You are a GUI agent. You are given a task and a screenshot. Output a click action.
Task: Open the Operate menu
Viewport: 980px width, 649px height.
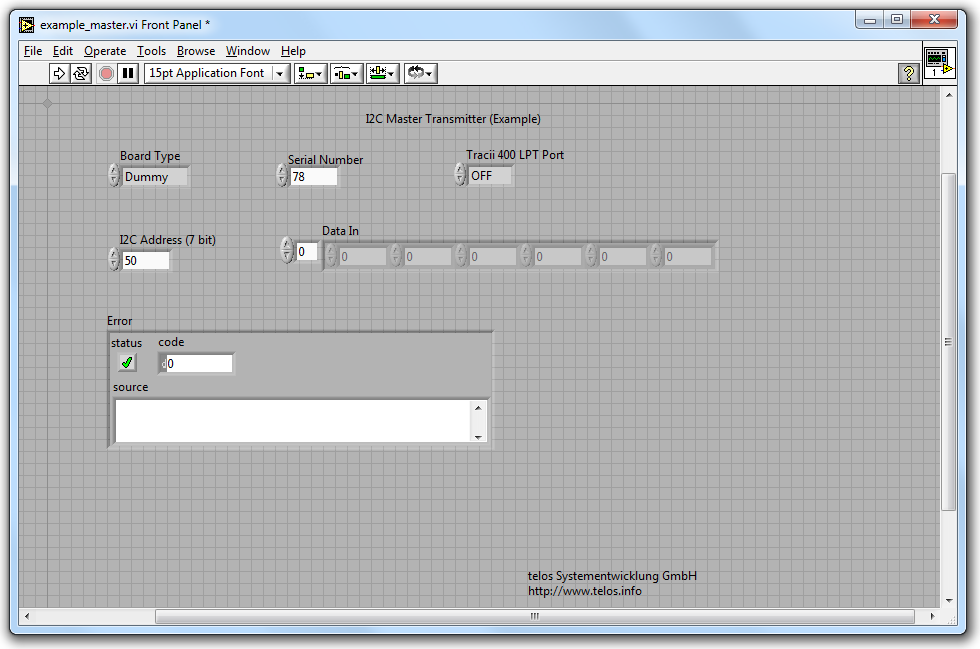click(x=105, y=51)
